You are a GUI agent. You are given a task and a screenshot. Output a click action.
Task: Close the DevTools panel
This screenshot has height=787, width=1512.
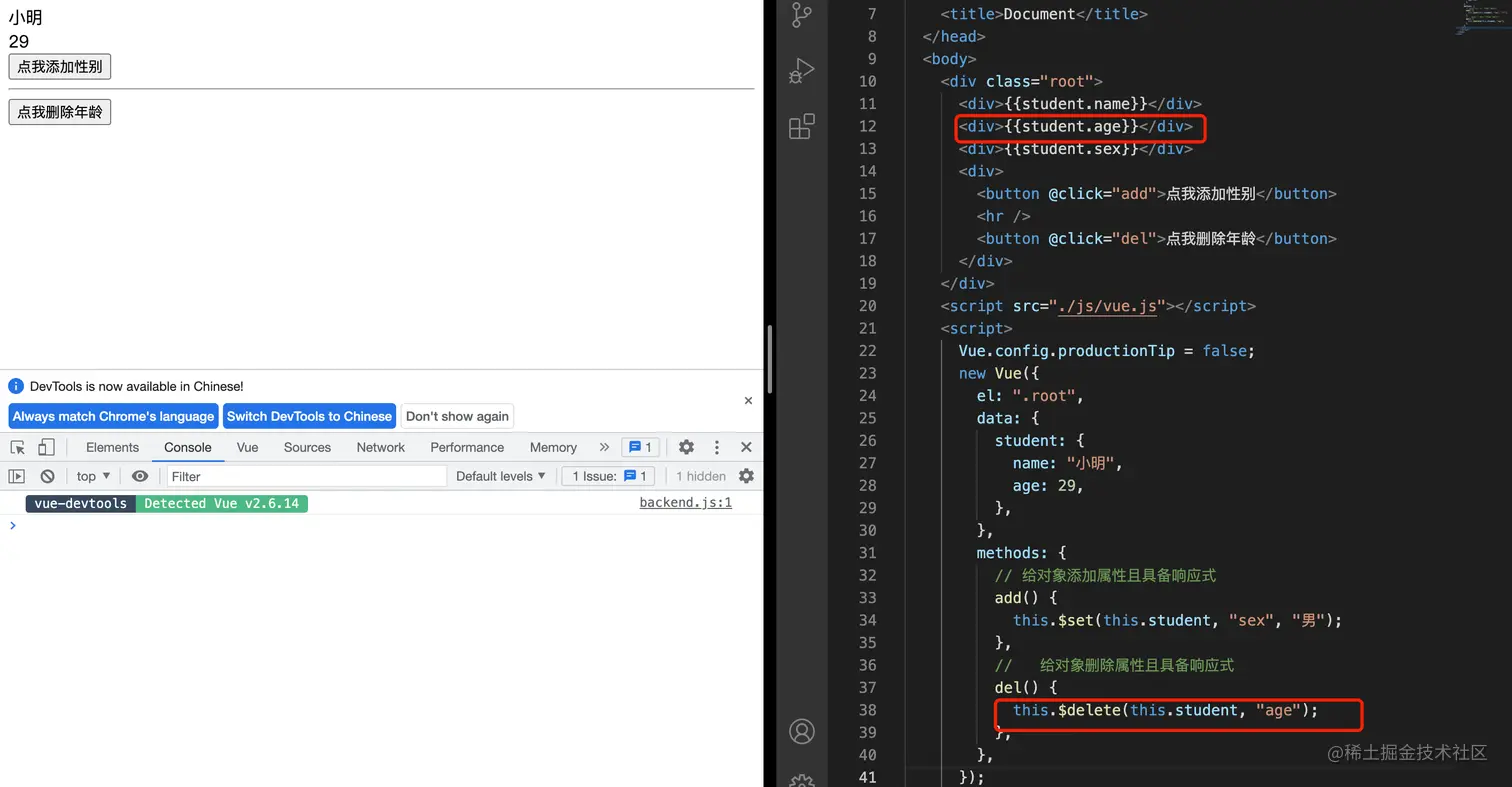(746, 447)
